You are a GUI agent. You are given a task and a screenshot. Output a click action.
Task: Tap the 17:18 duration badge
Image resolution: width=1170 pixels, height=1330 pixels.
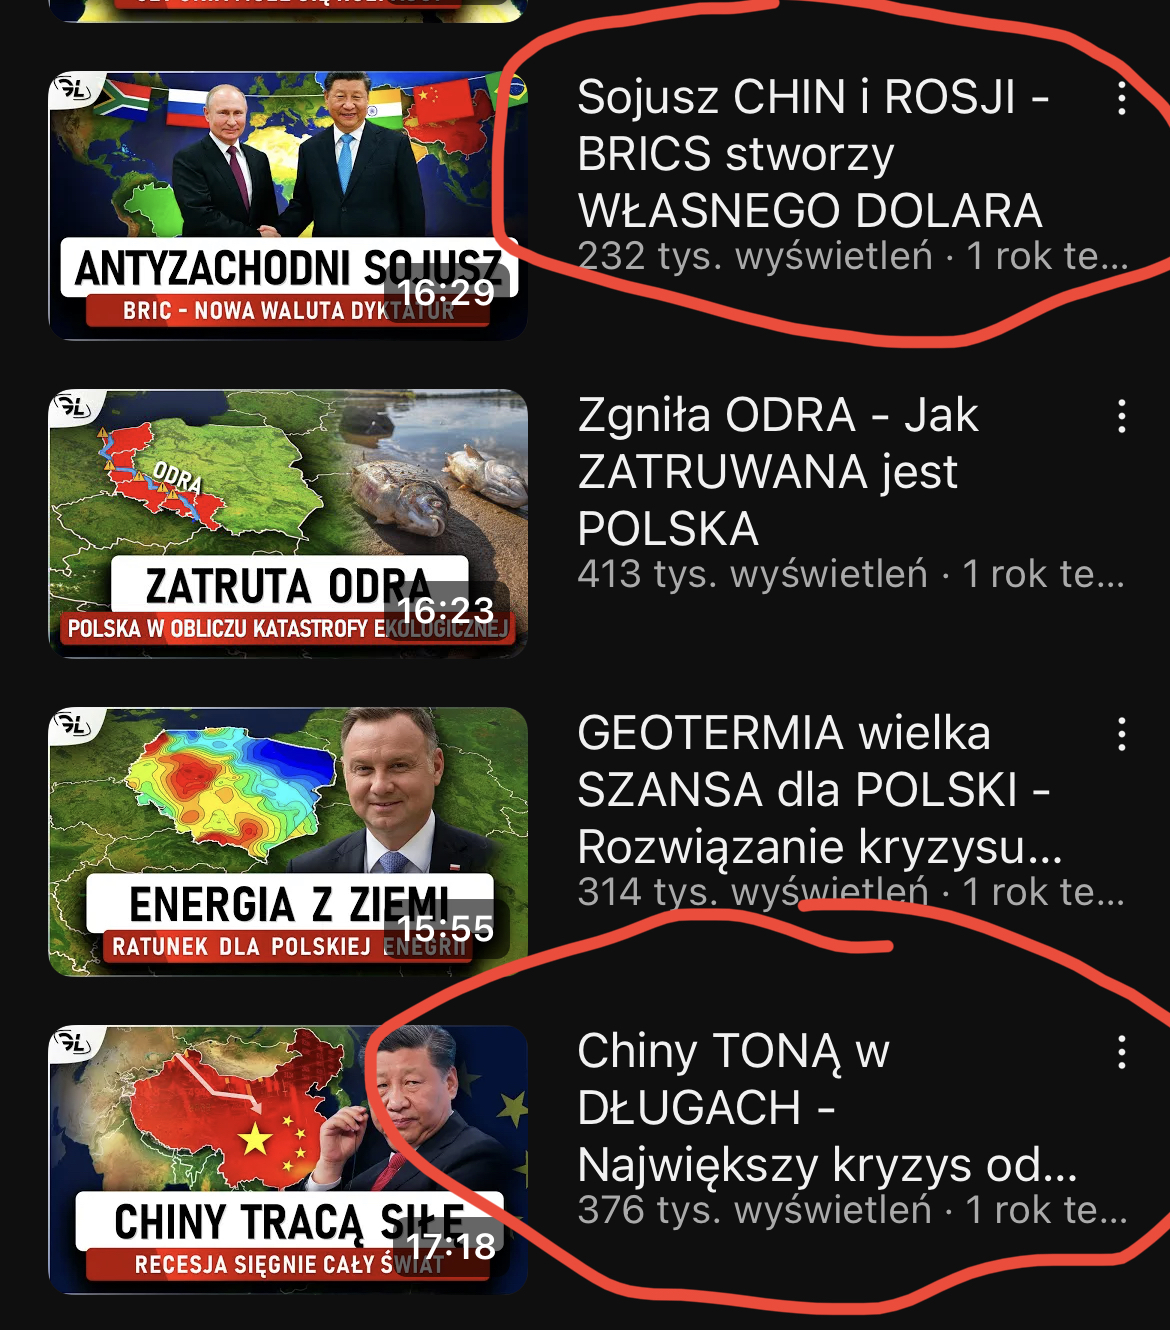coord(451,1246)
